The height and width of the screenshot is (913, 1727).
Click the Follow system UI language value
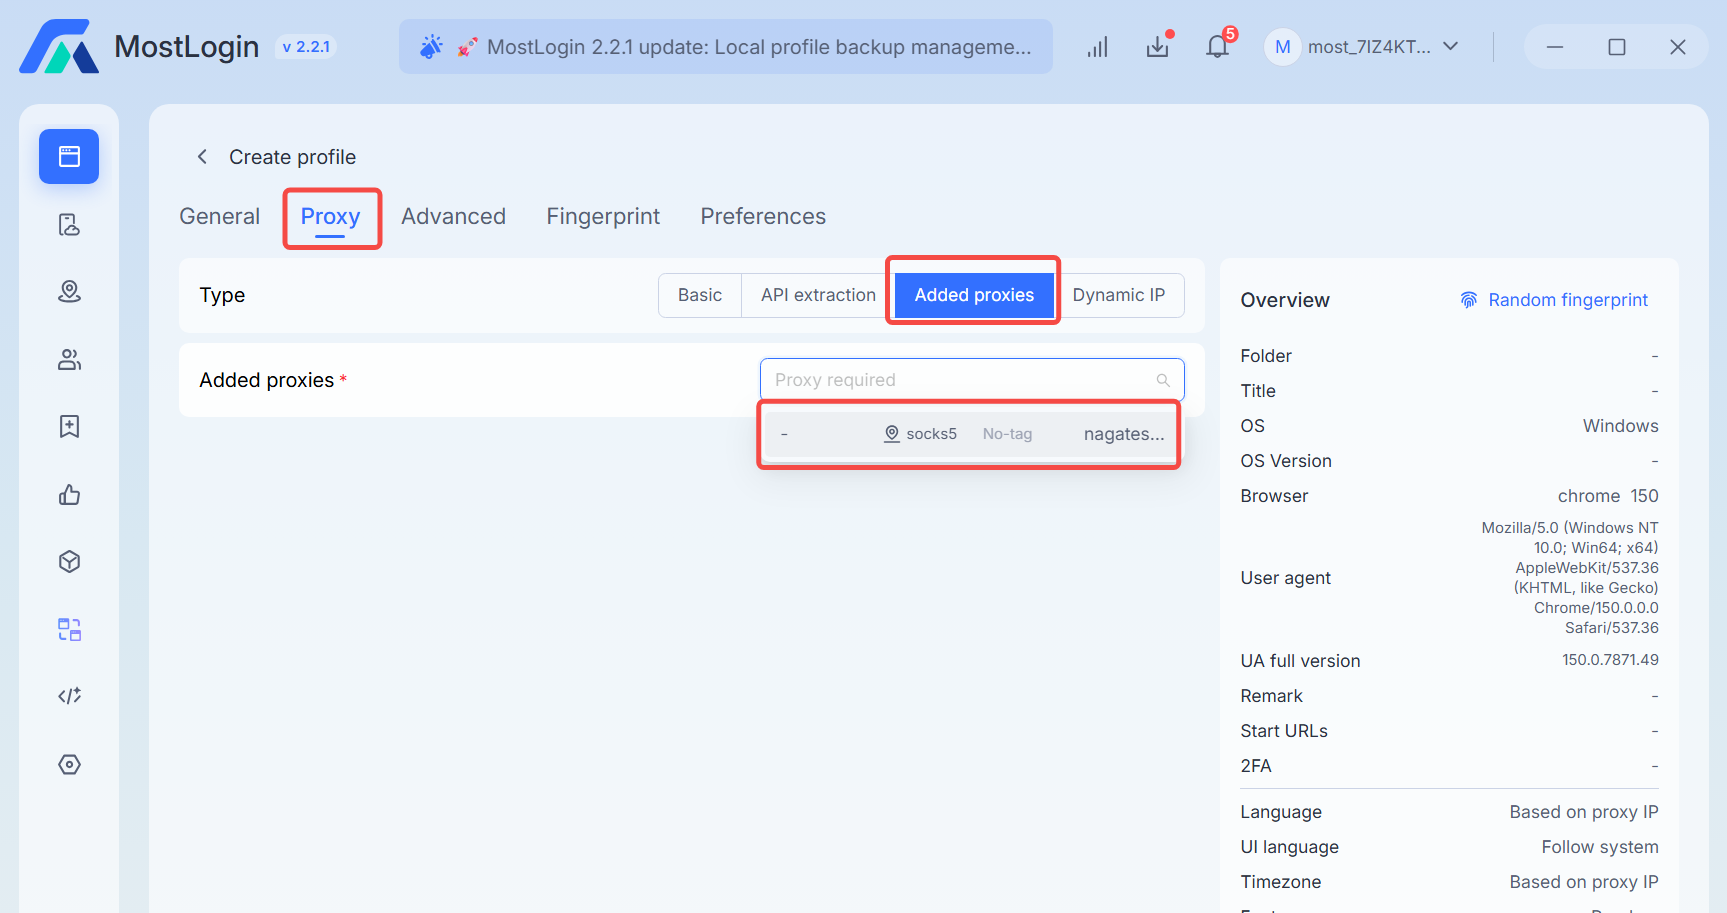point(1600,847)
